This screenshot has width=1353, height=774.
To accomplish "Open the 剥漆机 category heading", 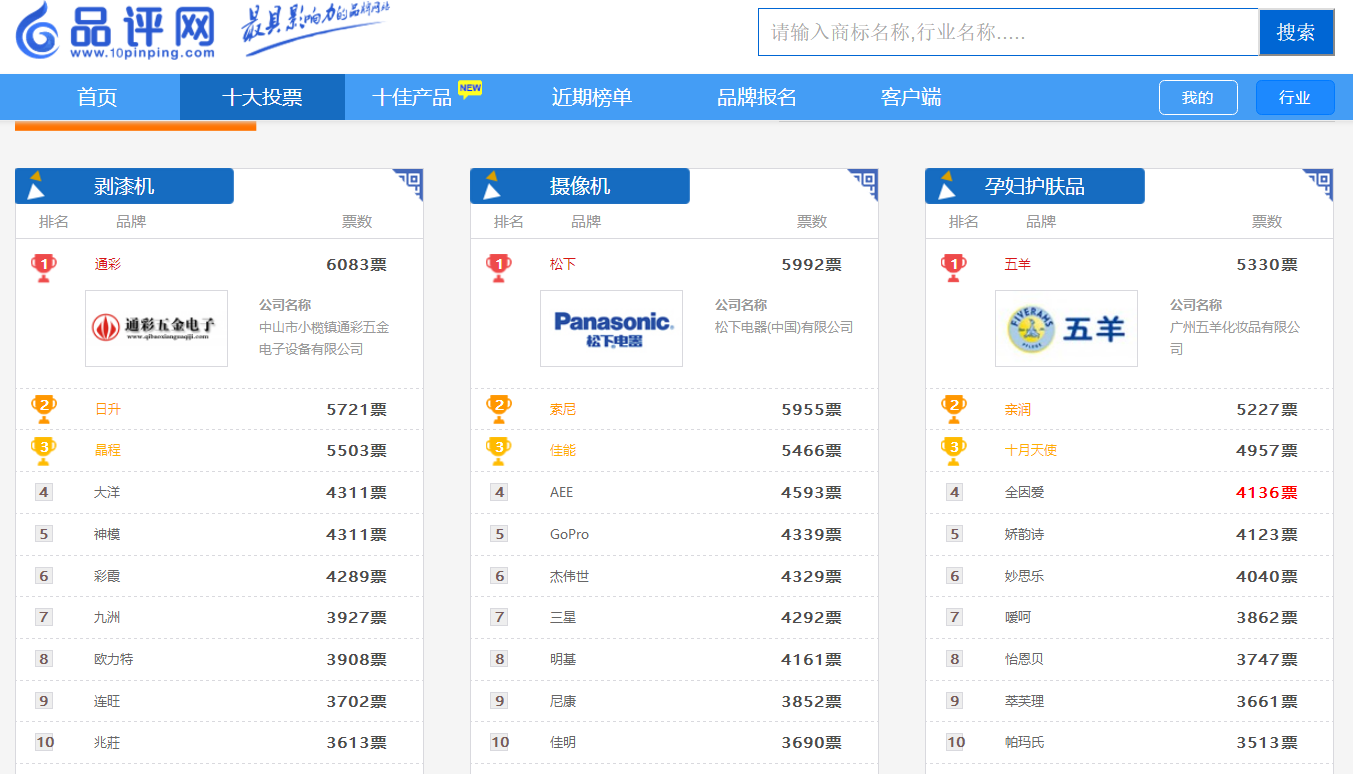I will point(124,186).
